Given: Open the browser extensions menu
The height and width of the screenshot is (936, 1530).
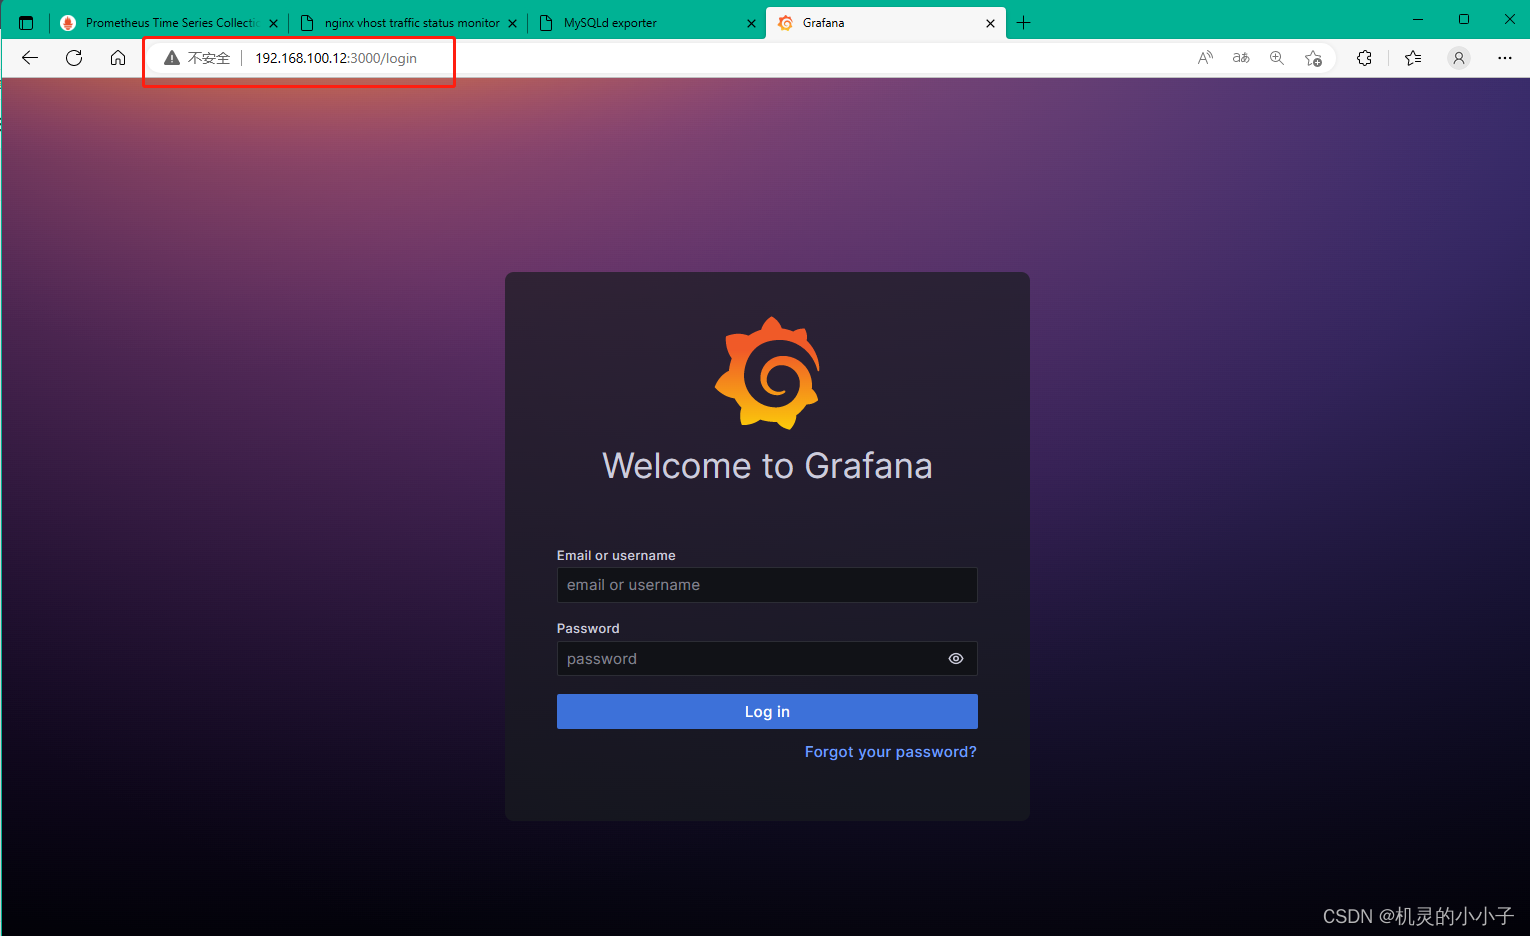Looking at the screenshot, I should pyautogui.click(x=1364, y=58).
